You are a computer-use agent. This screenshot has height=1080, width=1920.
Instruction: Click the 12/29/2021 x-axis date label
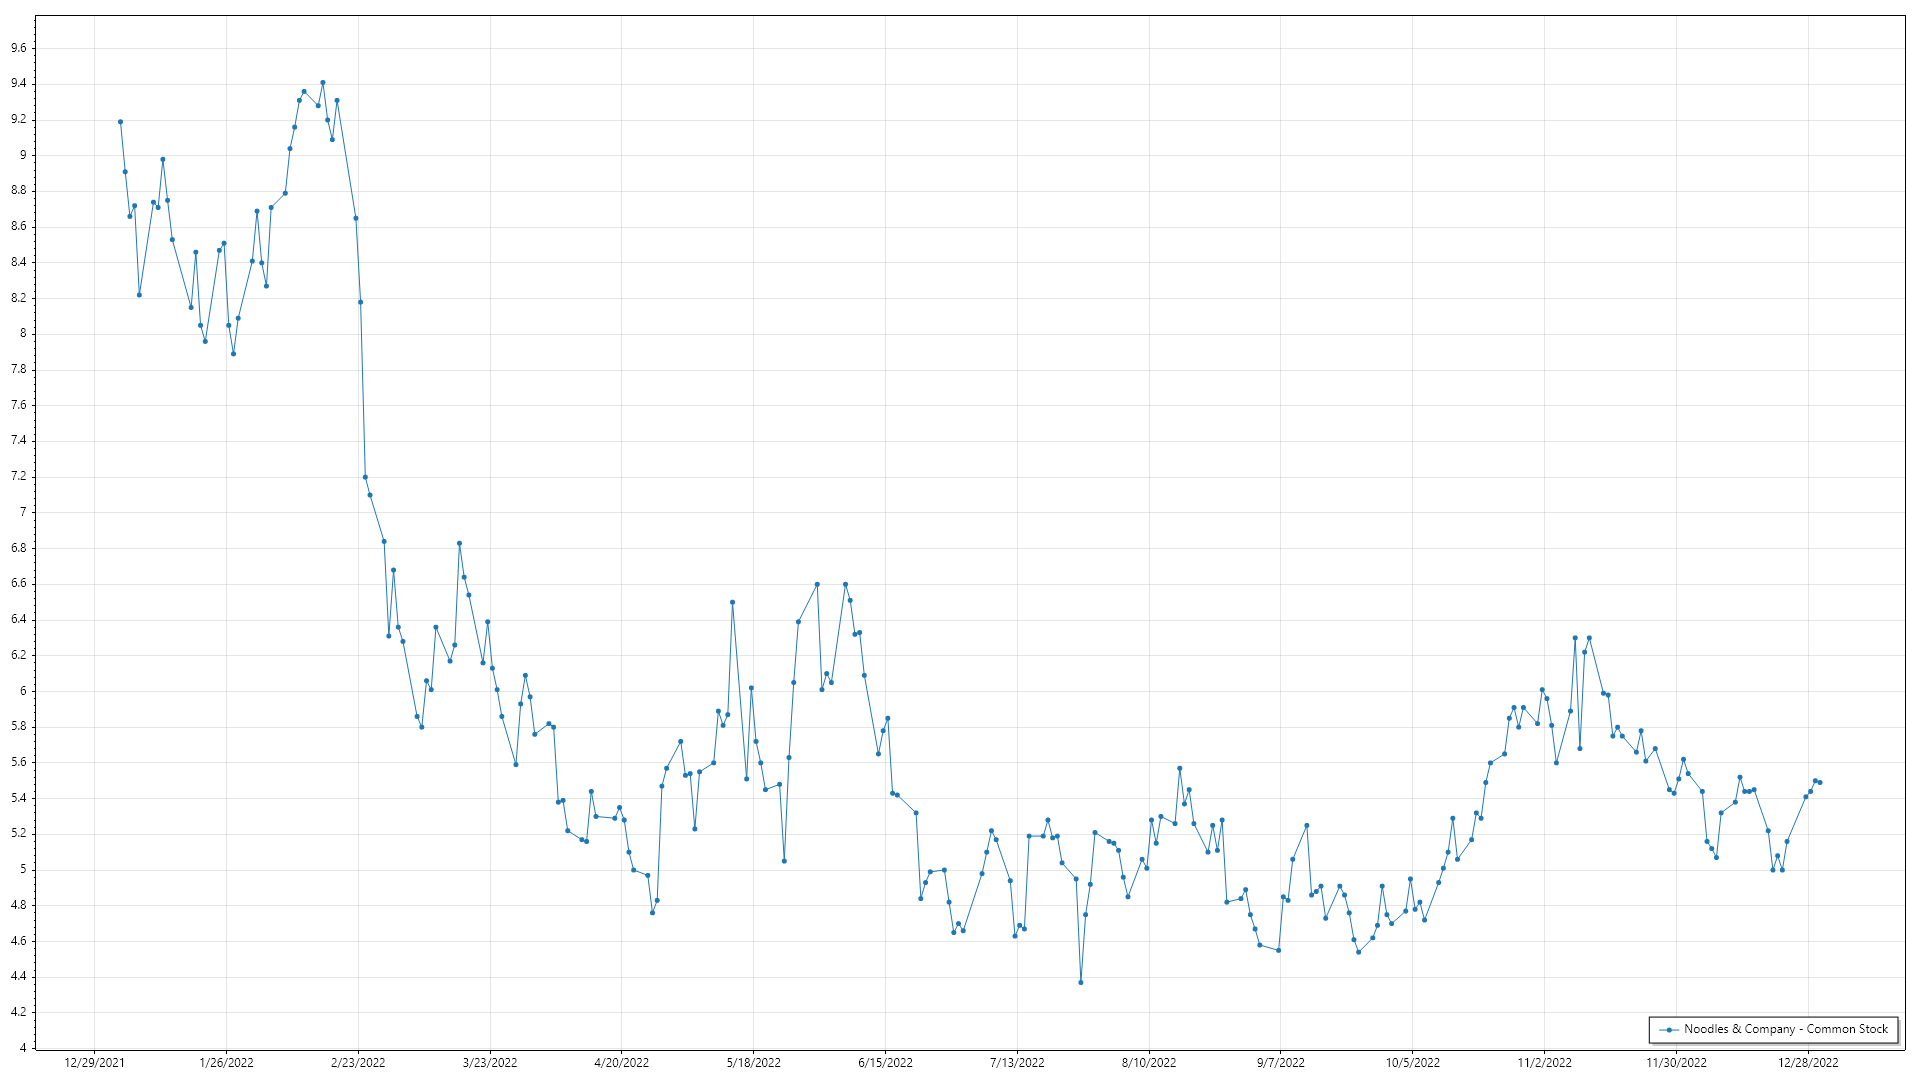(x=94, y=1062)
